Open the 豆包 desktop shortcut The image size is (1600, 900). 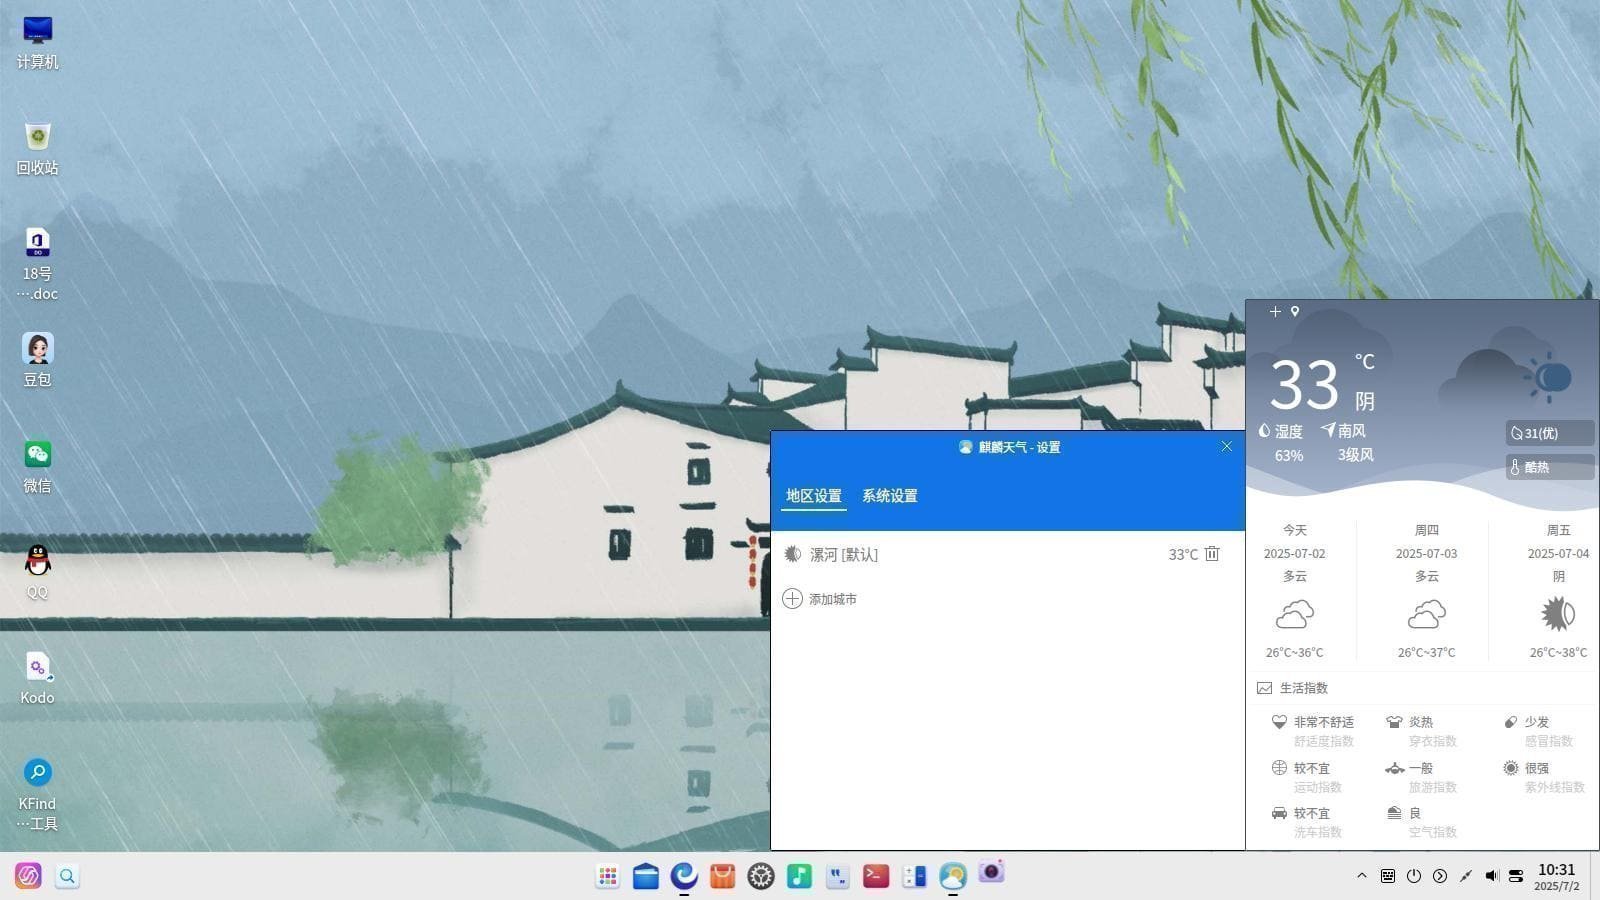pos(37,360)
